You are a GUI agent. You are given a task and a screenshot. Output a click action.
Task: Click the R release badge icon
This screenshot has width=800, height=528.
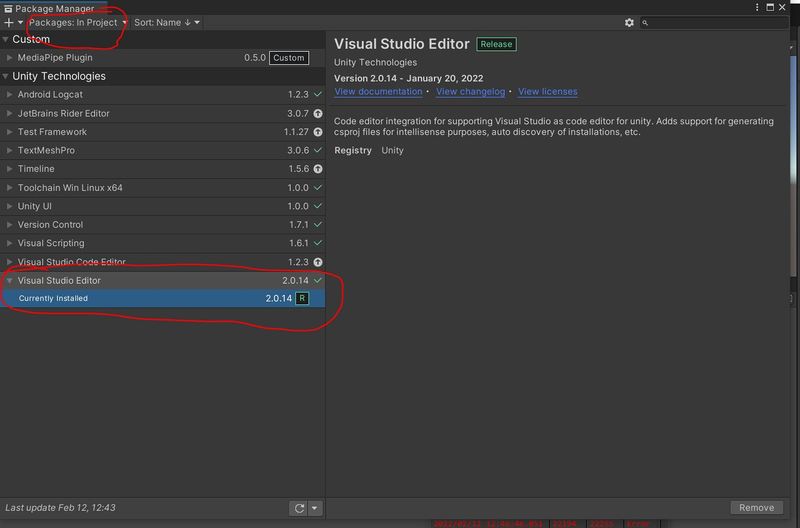click(302, 298)
